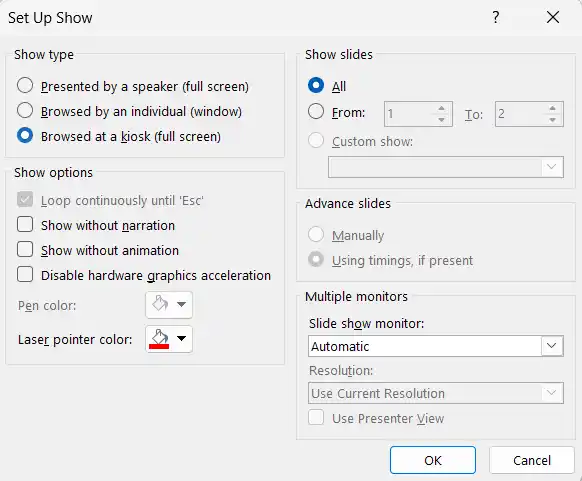Click the Multiple monitors group label
The height and width of the screenshot is (481, 582).
[x=356, y=297]
